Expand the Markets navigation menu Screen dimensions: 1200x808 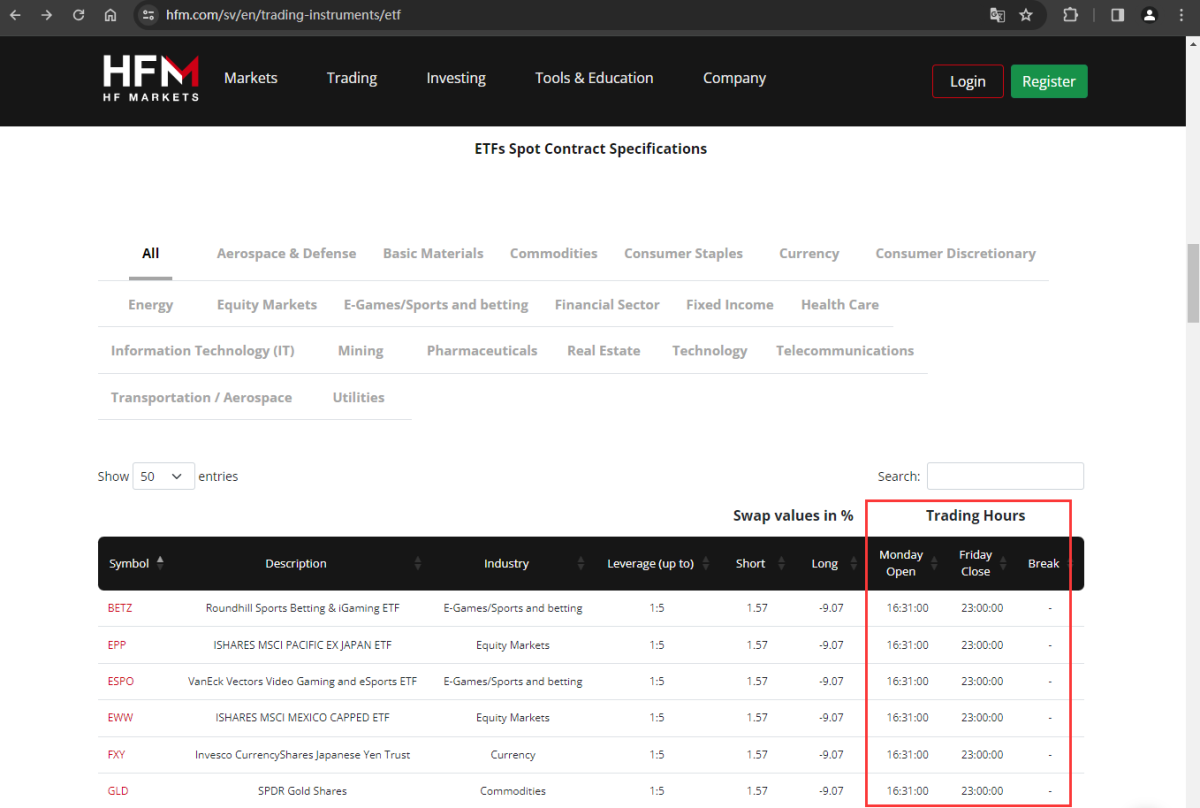pyautogui.click(x=251, y=78)
